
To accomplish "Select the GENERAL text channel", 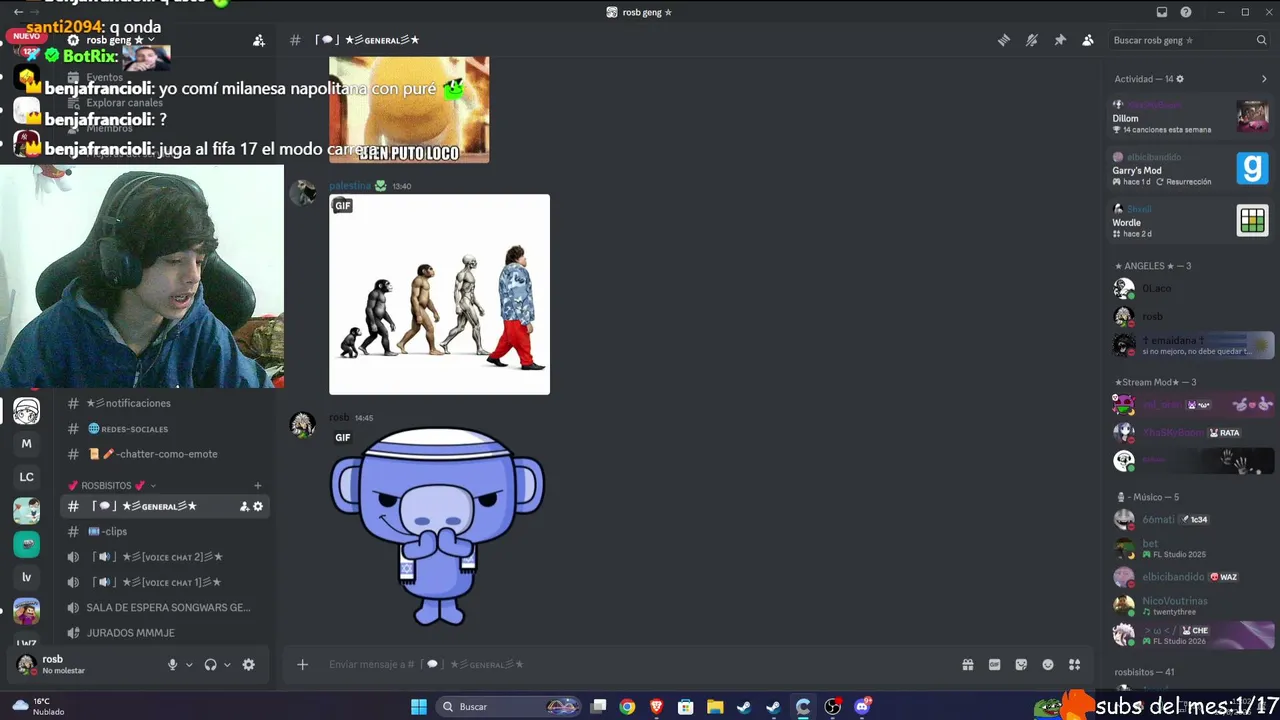I will click(166, 506).
